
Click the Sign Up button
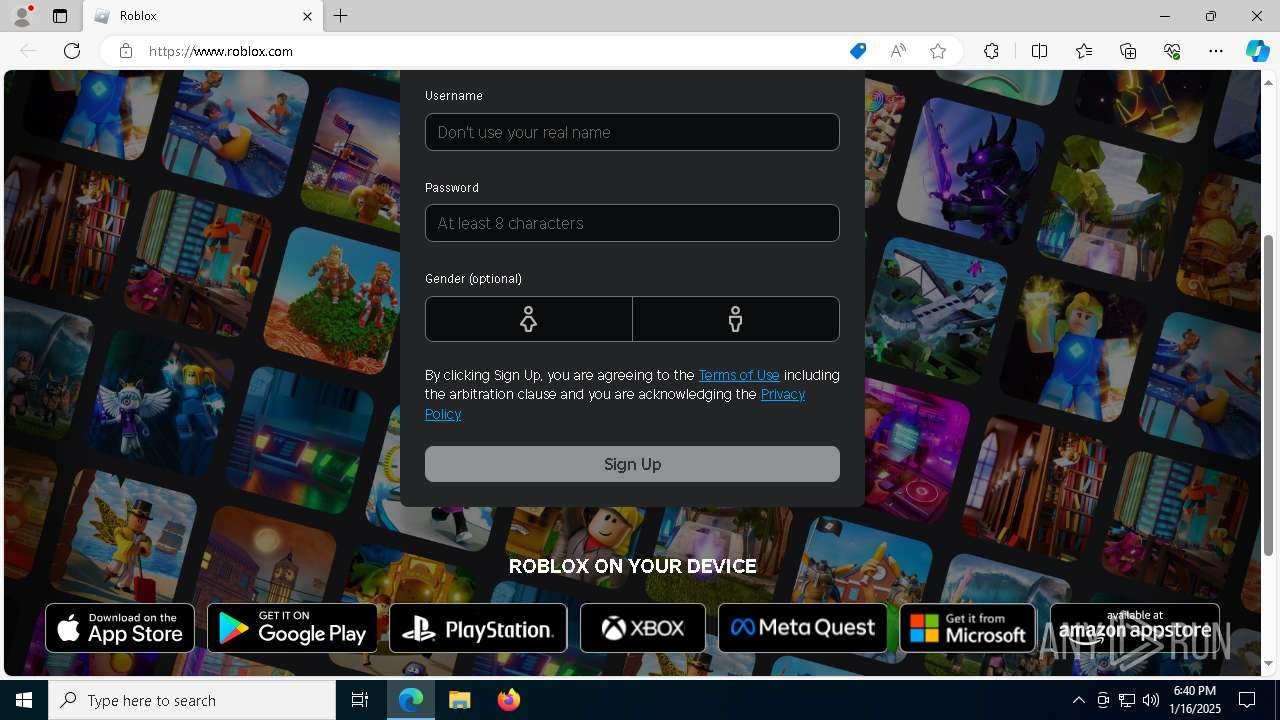point(632,464)
